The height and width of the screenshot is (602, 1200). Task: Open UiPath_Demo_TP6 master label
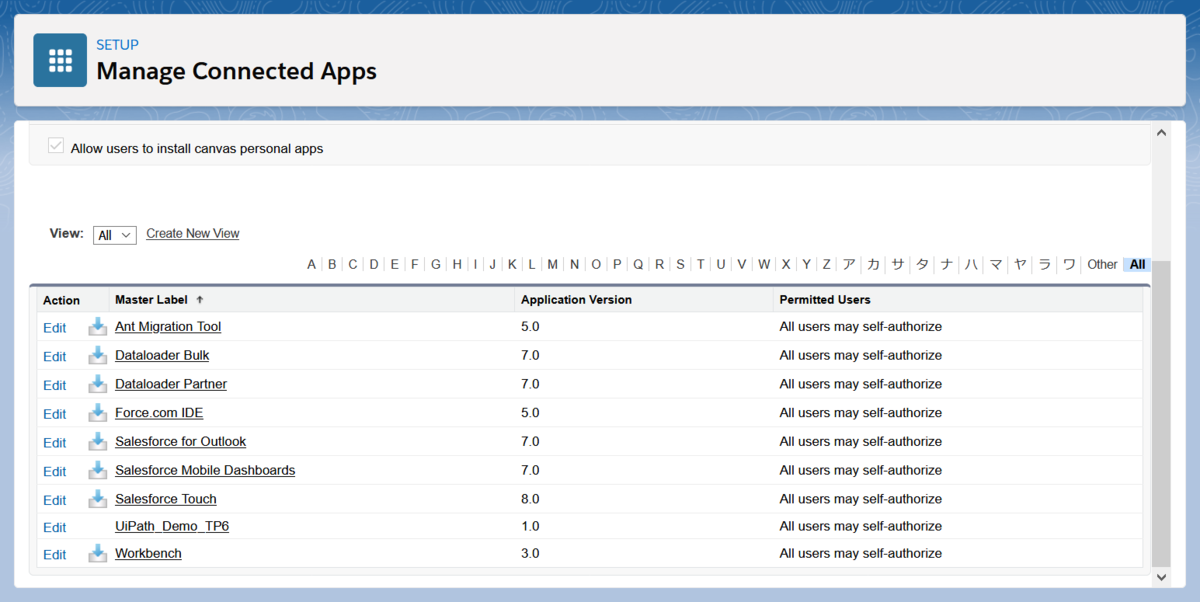(172, 526)
